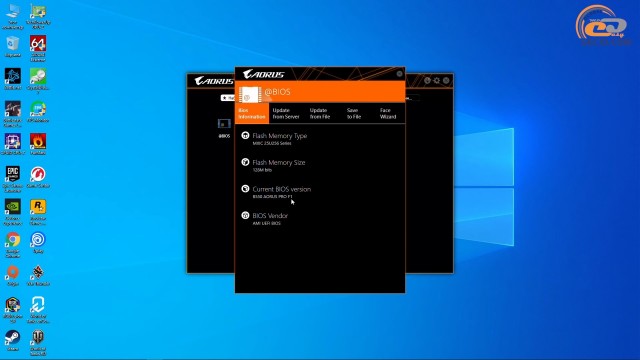Select the Bios Information tab
Image resolution: width=640 pixels, height=360 pixels.
pos(252,113)
